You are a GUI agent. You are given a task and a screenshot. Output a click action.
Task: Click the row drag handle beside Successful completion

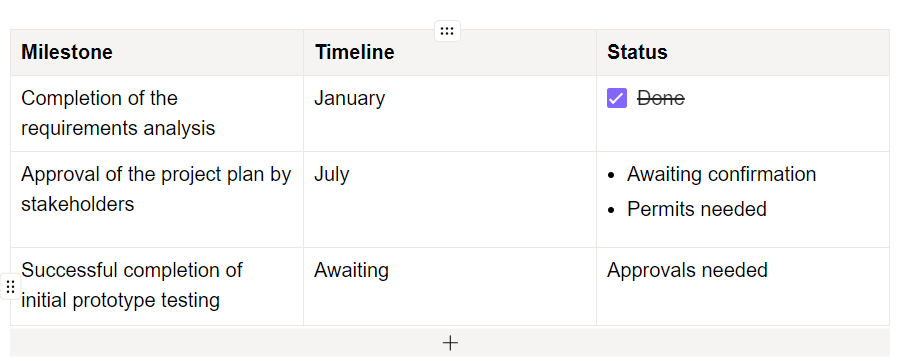10,287
